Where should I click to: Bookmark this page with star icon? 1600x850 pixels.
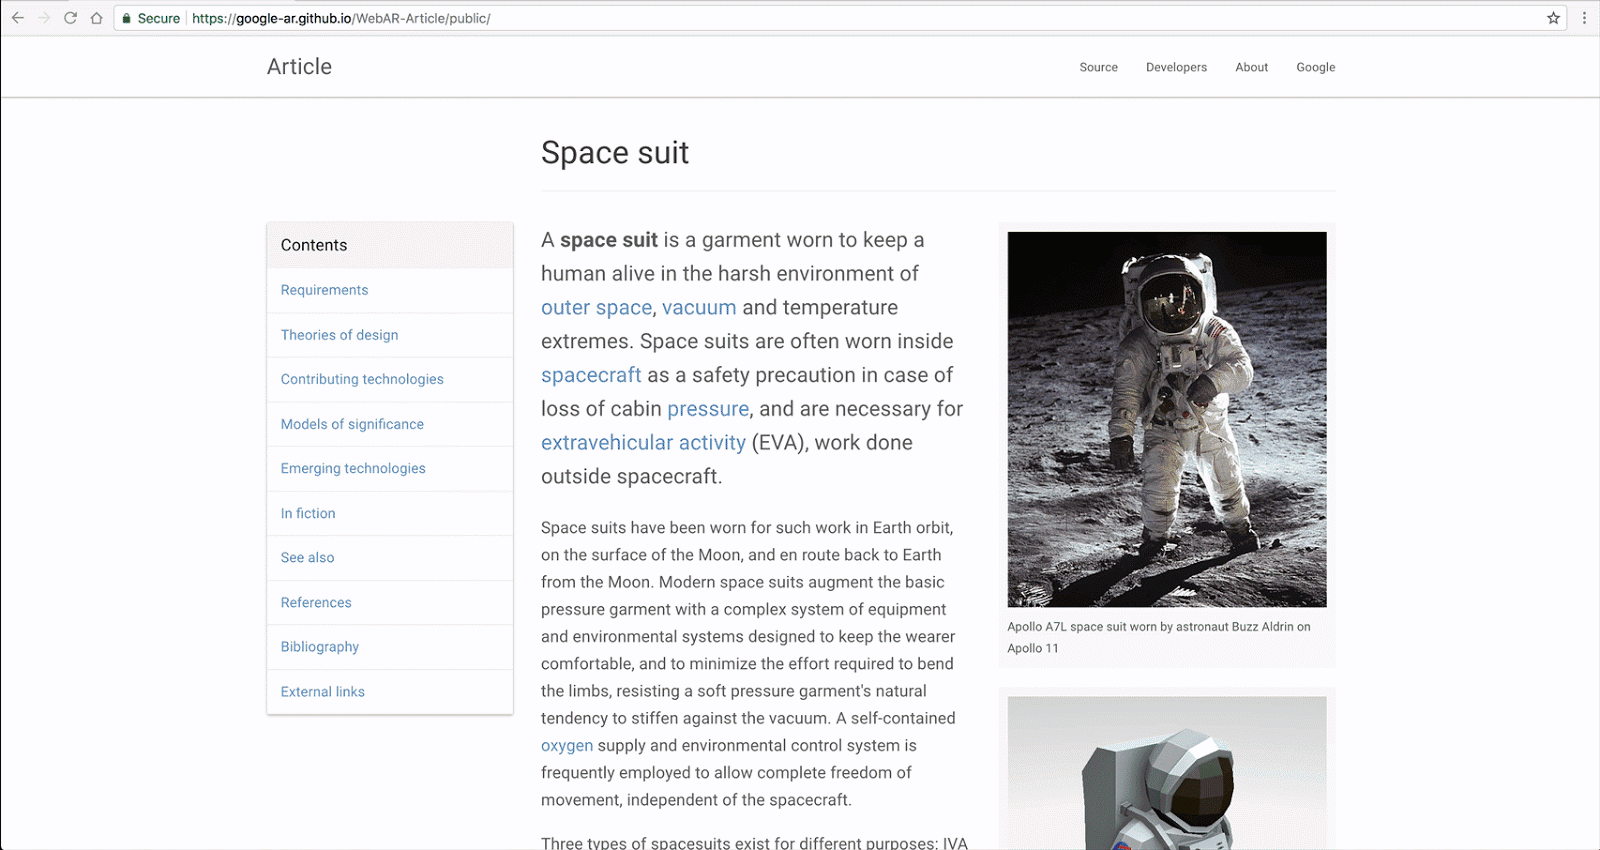1553,18
